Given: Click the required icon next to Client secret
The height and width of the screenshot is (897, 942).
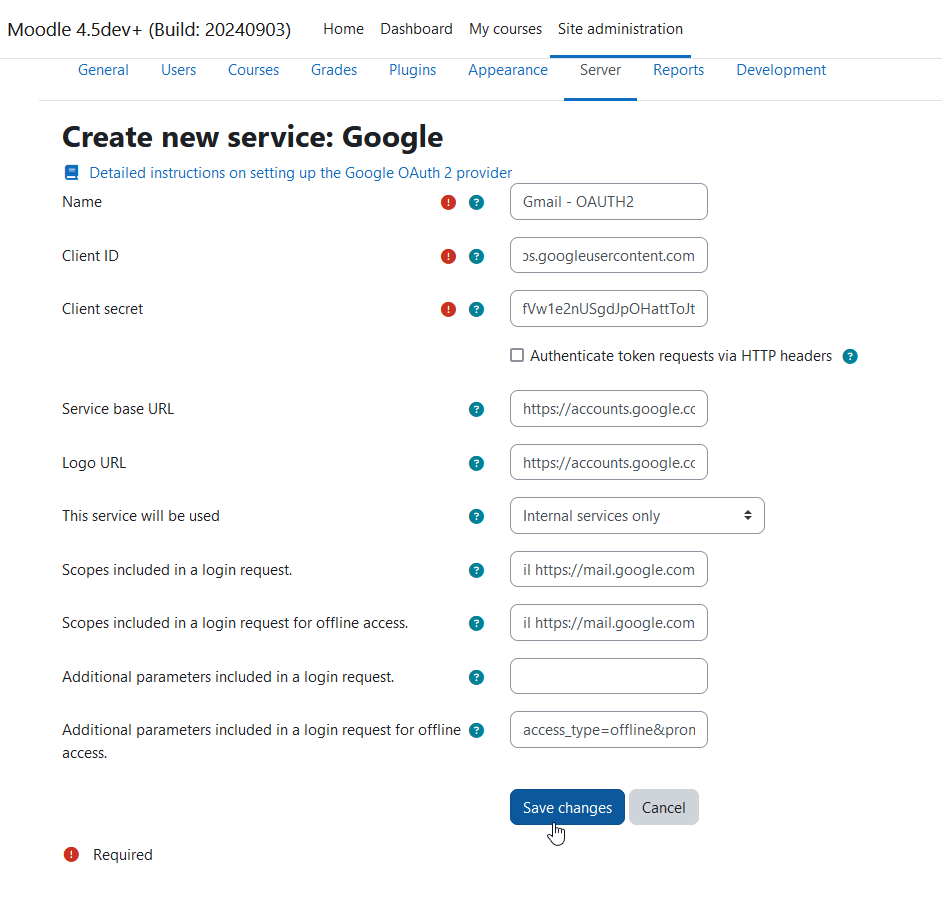Looking at the screenshot, I should click(x=448, y=309).
